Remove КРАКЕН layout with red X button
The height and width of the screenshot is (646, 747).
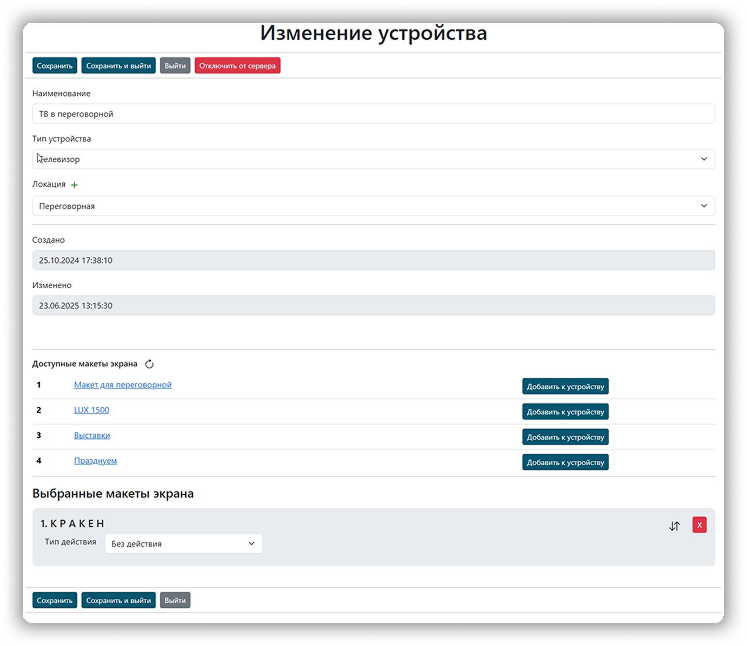[699, 525]
